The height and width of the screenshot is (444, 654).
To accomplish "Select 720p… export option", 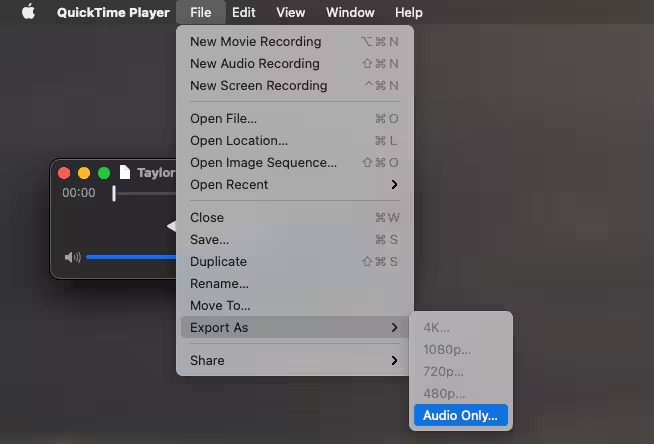I will [461, 371].
